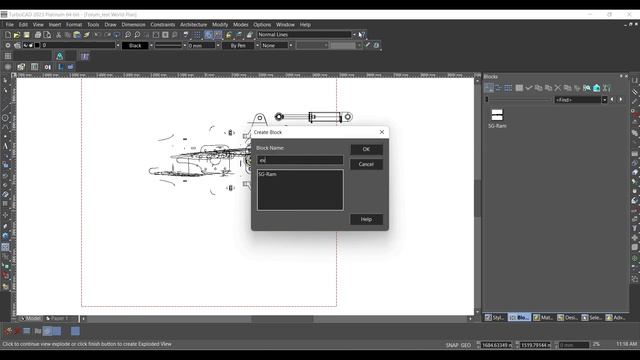This screenshot has height=360, width=640.
Task: Click the Undo arrow icon
Action: 97,35
